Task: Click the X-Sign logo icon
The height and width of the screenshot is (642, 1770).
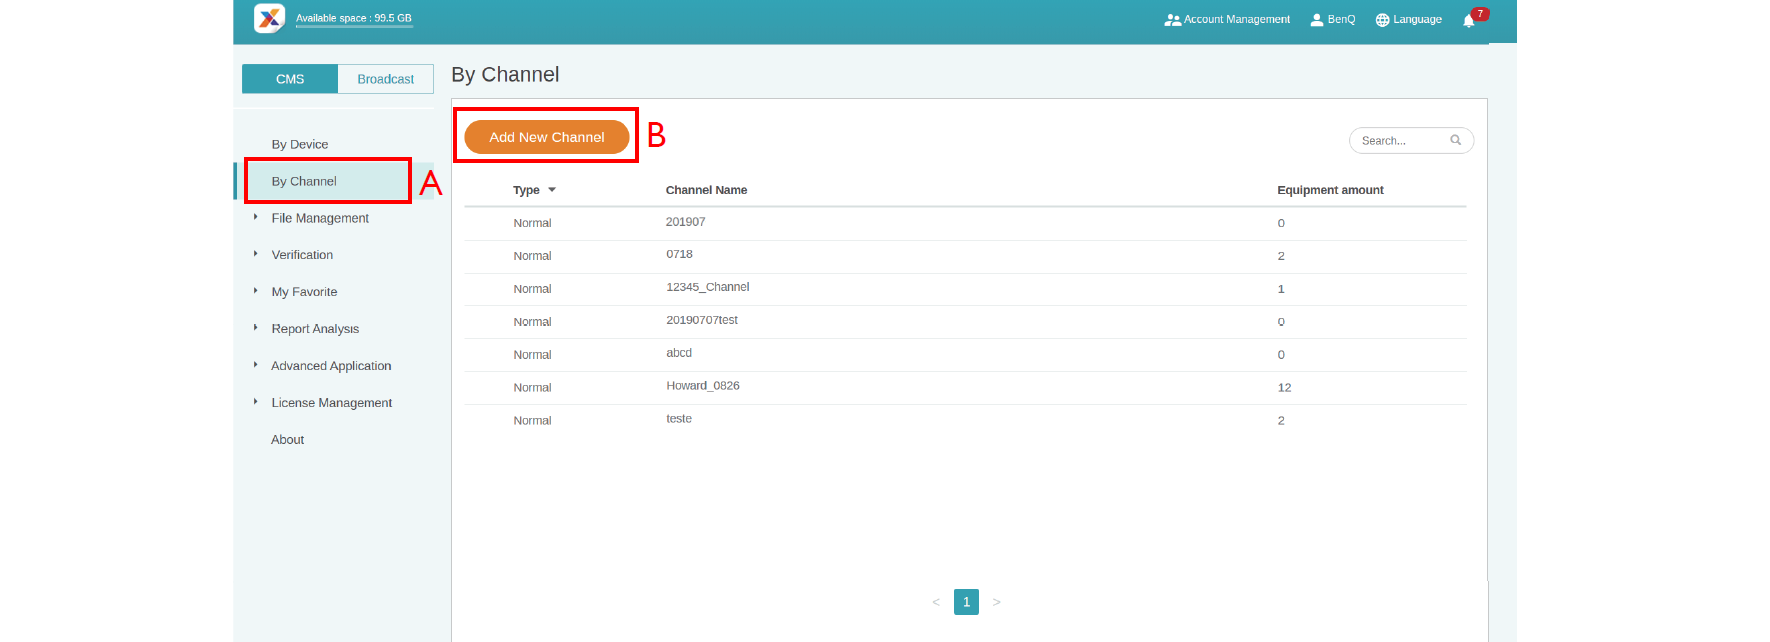Action: click(x=269, y=18)
